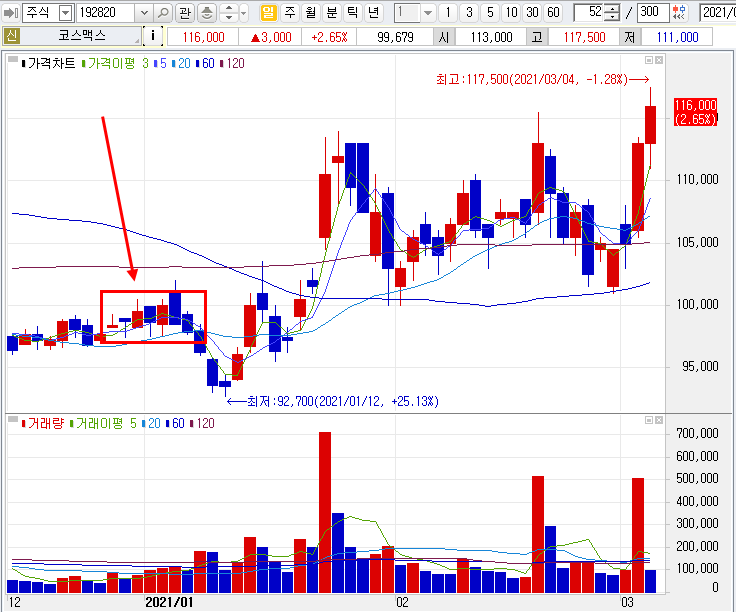Expand the stock code history dropdown
The width and height of the screenshot is (736, 612).
[x=144, y=13]
